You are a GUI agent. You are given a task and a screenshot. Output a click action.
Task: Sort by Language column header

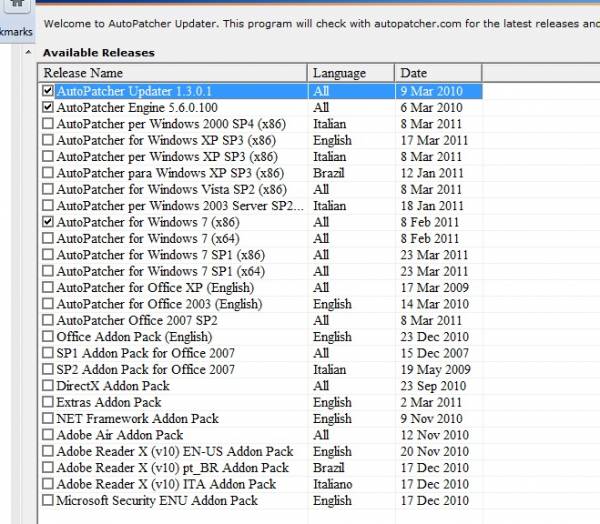[x=351, y=73]
